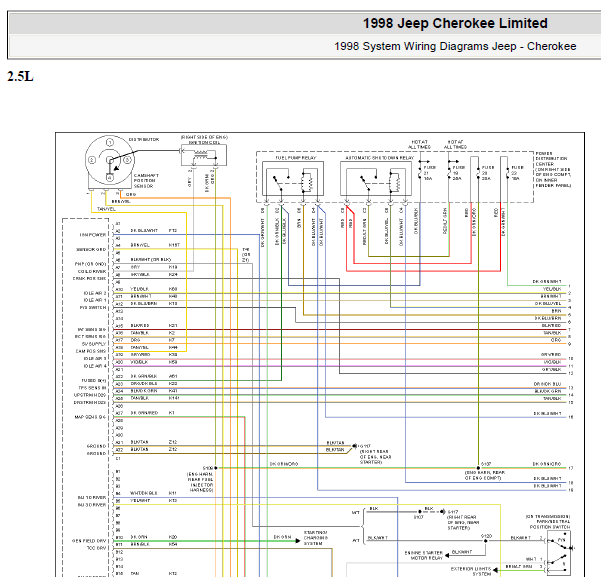The image size is (601, 577).
Task: Click the 'IDLE AIR 4' pin label
Action: pos(95,366)
